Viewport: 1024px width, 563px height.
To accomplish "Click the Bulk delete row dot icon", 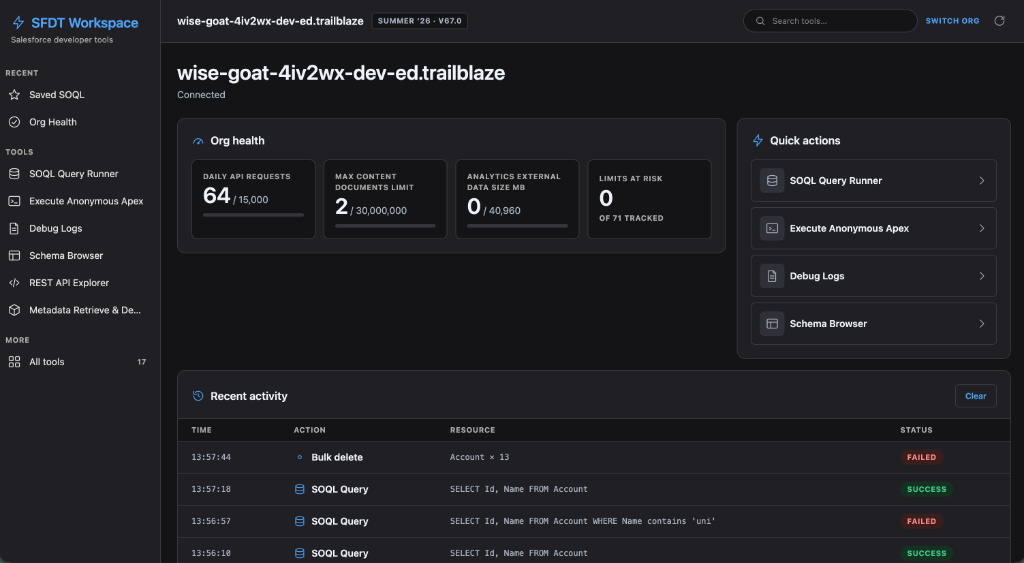I will [x=300, y=457].
